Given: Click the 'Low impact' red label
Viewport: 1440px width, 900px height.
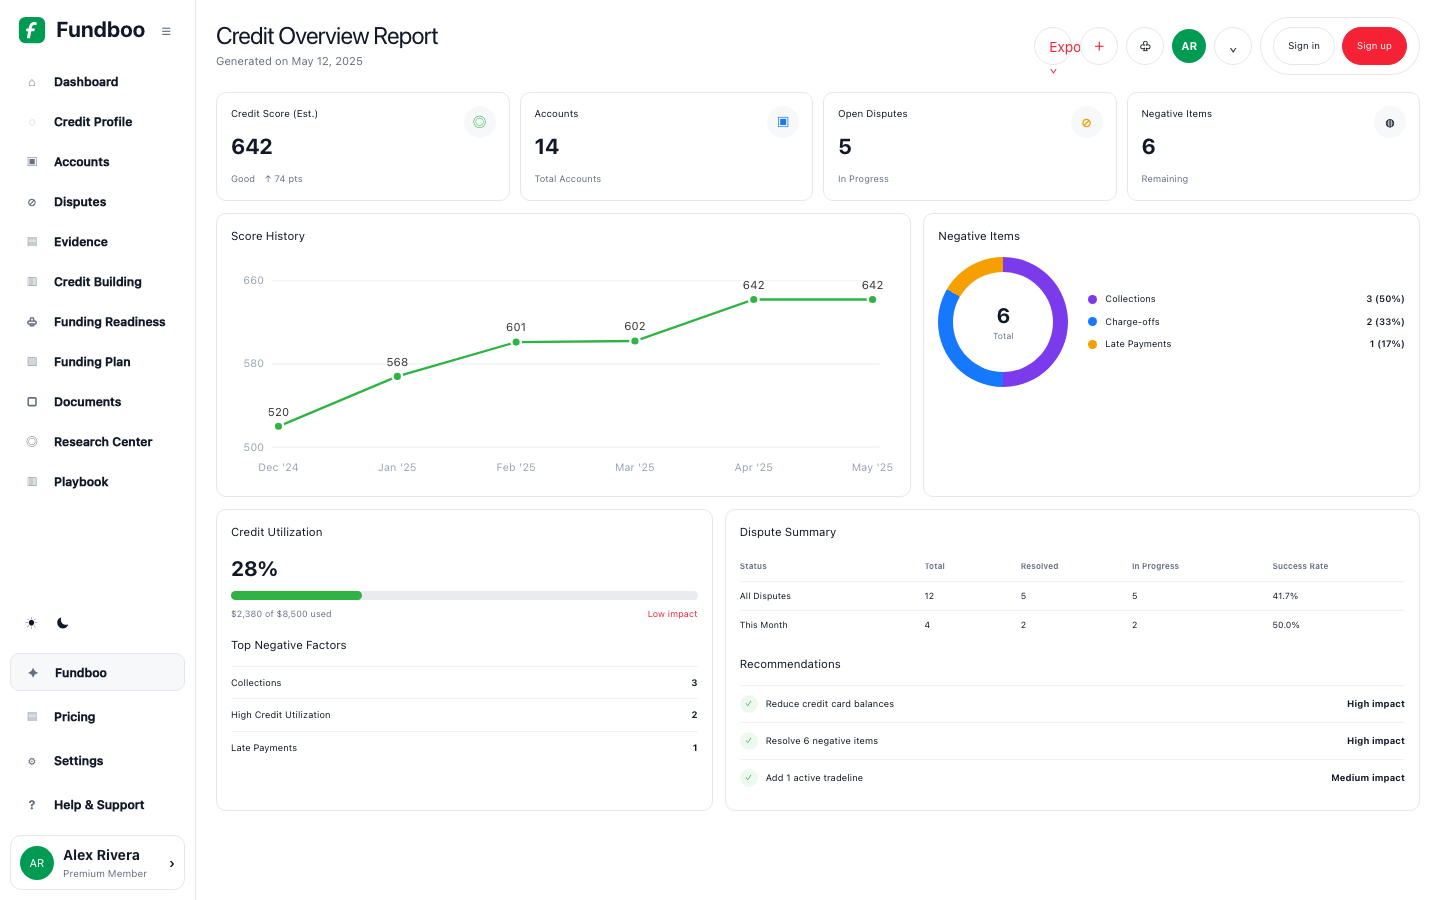Looking at the screenshot, I should [x=672, y=614].
